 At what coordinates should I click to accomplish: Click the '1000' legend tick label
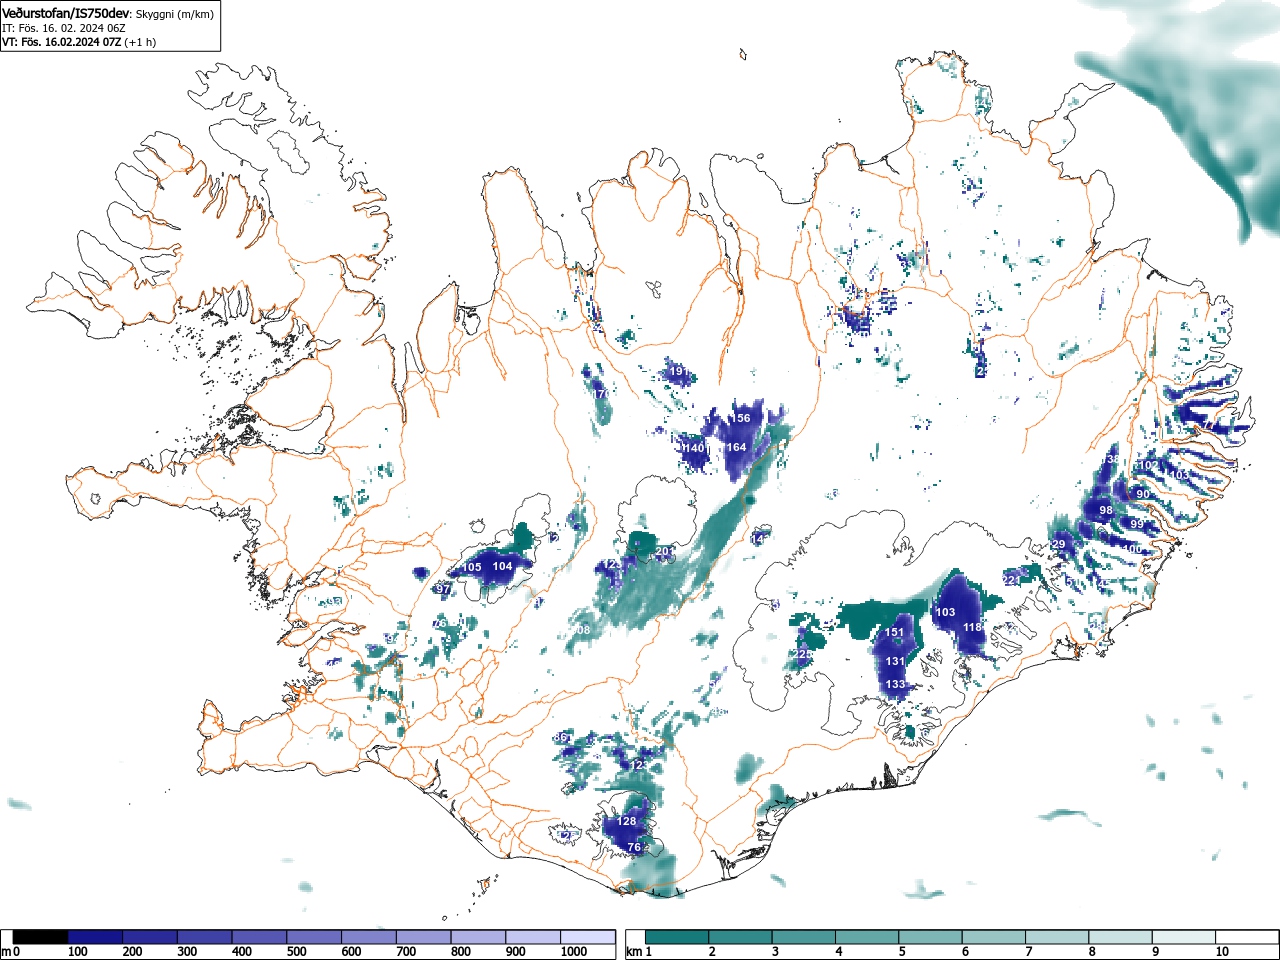point(574,952)
